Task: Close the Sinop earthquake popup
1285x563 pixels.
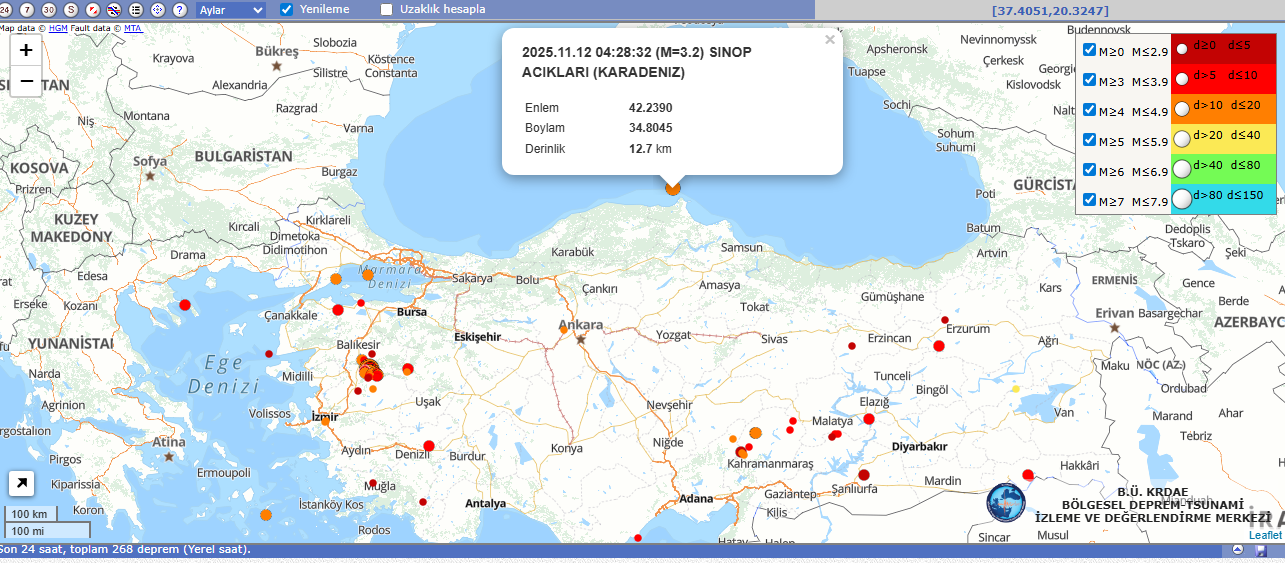Action: (829, 41)
